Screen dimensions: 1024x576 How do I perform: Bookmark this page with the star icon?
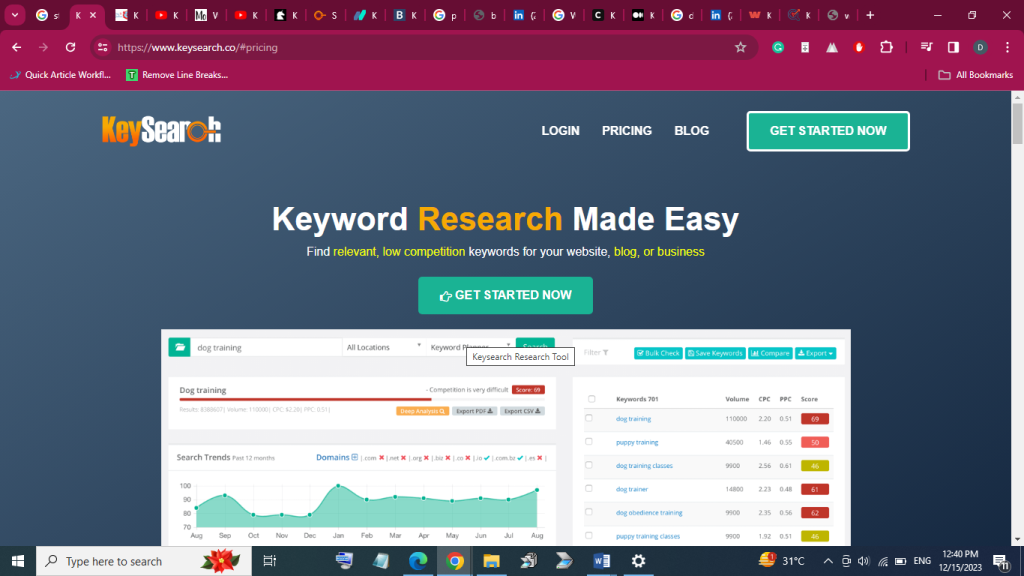click(740, 47)
